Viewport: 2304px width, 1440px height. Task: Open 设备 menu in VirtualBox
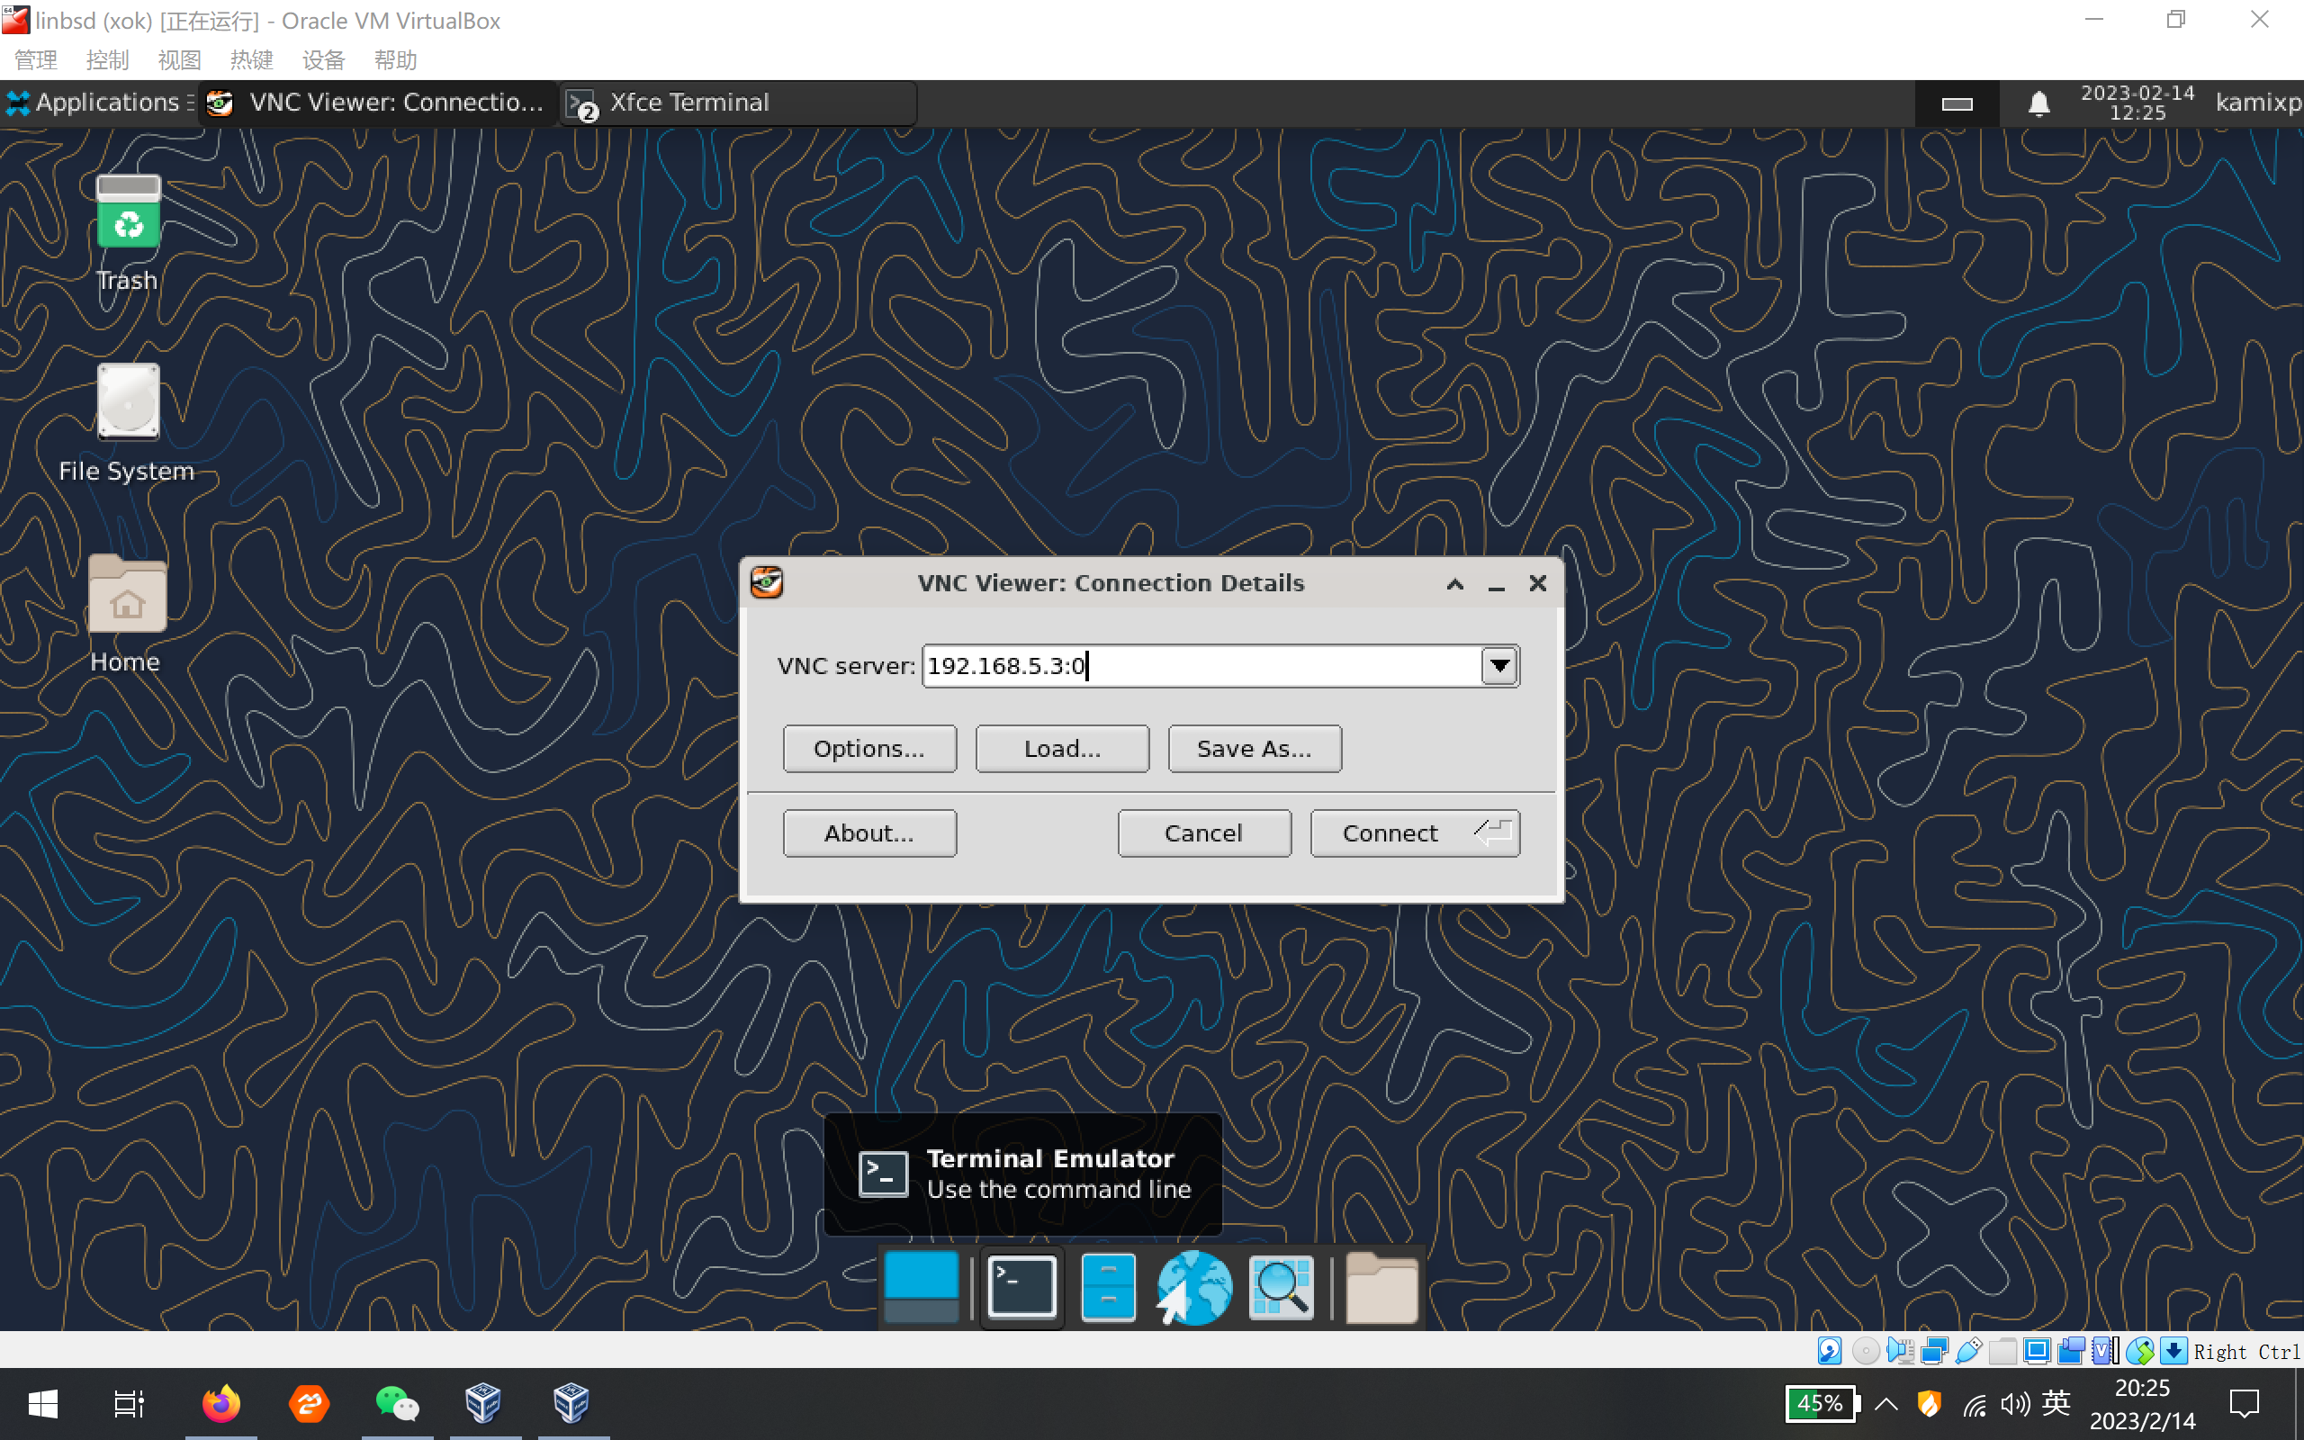coord(324,60)
